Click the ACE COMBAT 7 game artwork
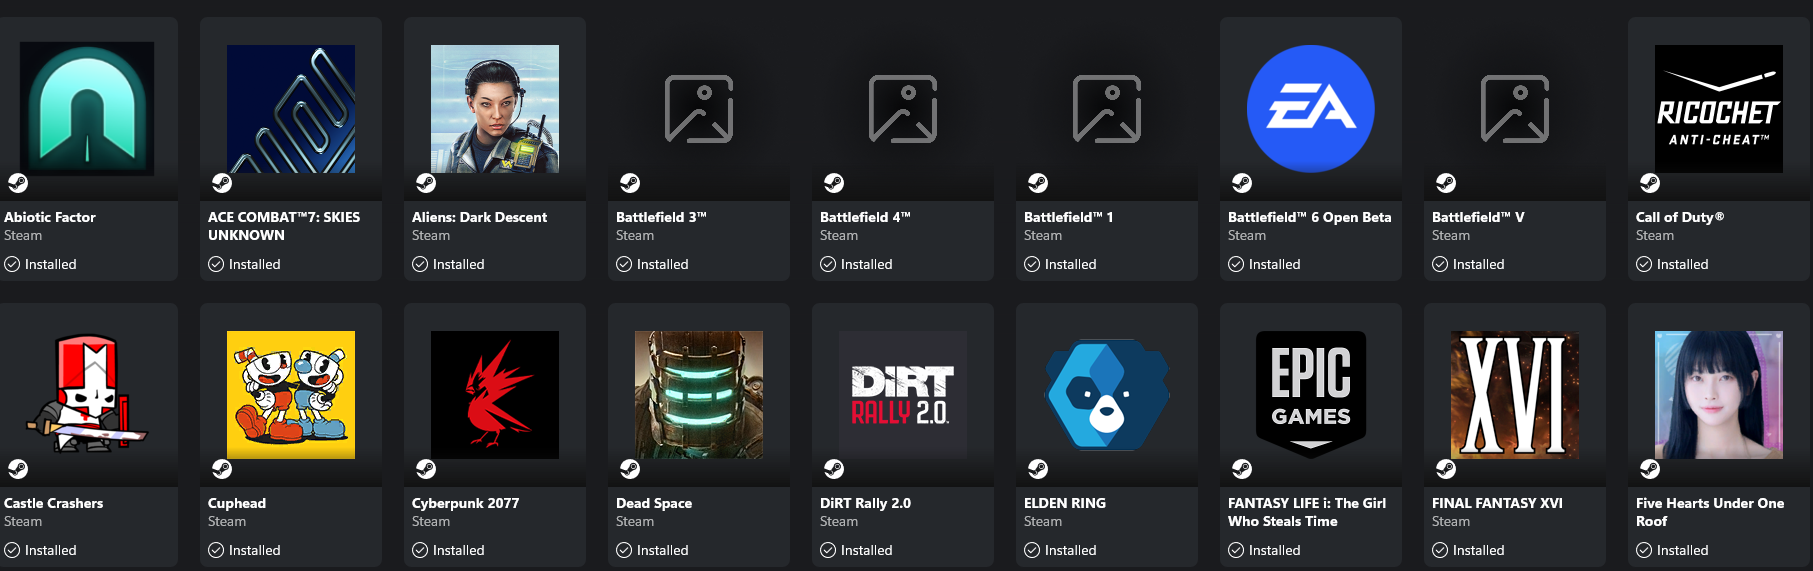Viewport: 1813px width, 571px height. click(291, 109)
